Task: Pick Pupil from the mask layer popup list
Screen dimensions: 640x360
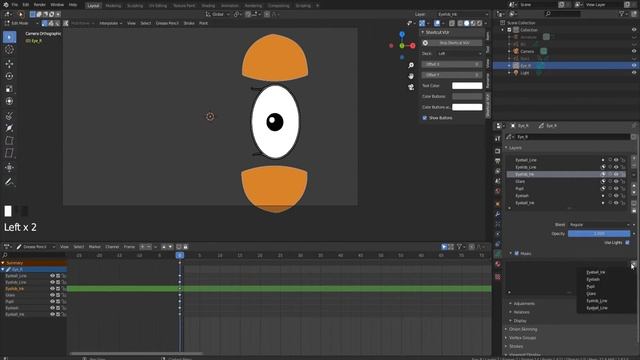Action: [x=590, y=287]
